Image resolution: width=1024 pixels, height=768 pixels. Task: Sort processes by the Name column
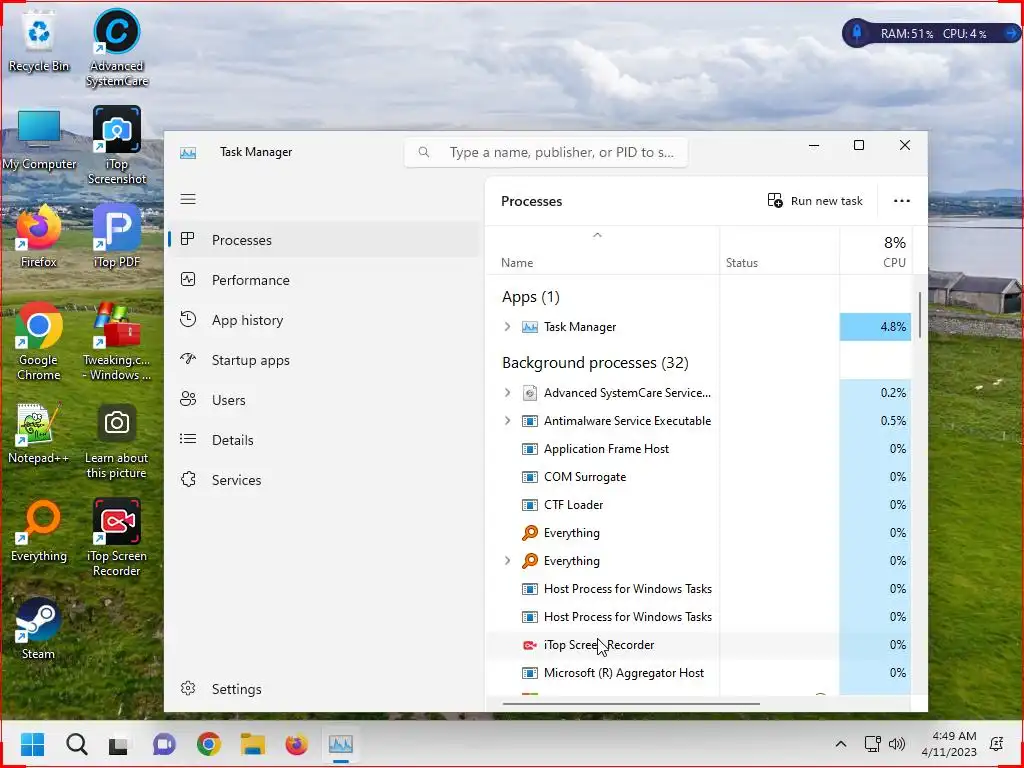coord(602,251)
